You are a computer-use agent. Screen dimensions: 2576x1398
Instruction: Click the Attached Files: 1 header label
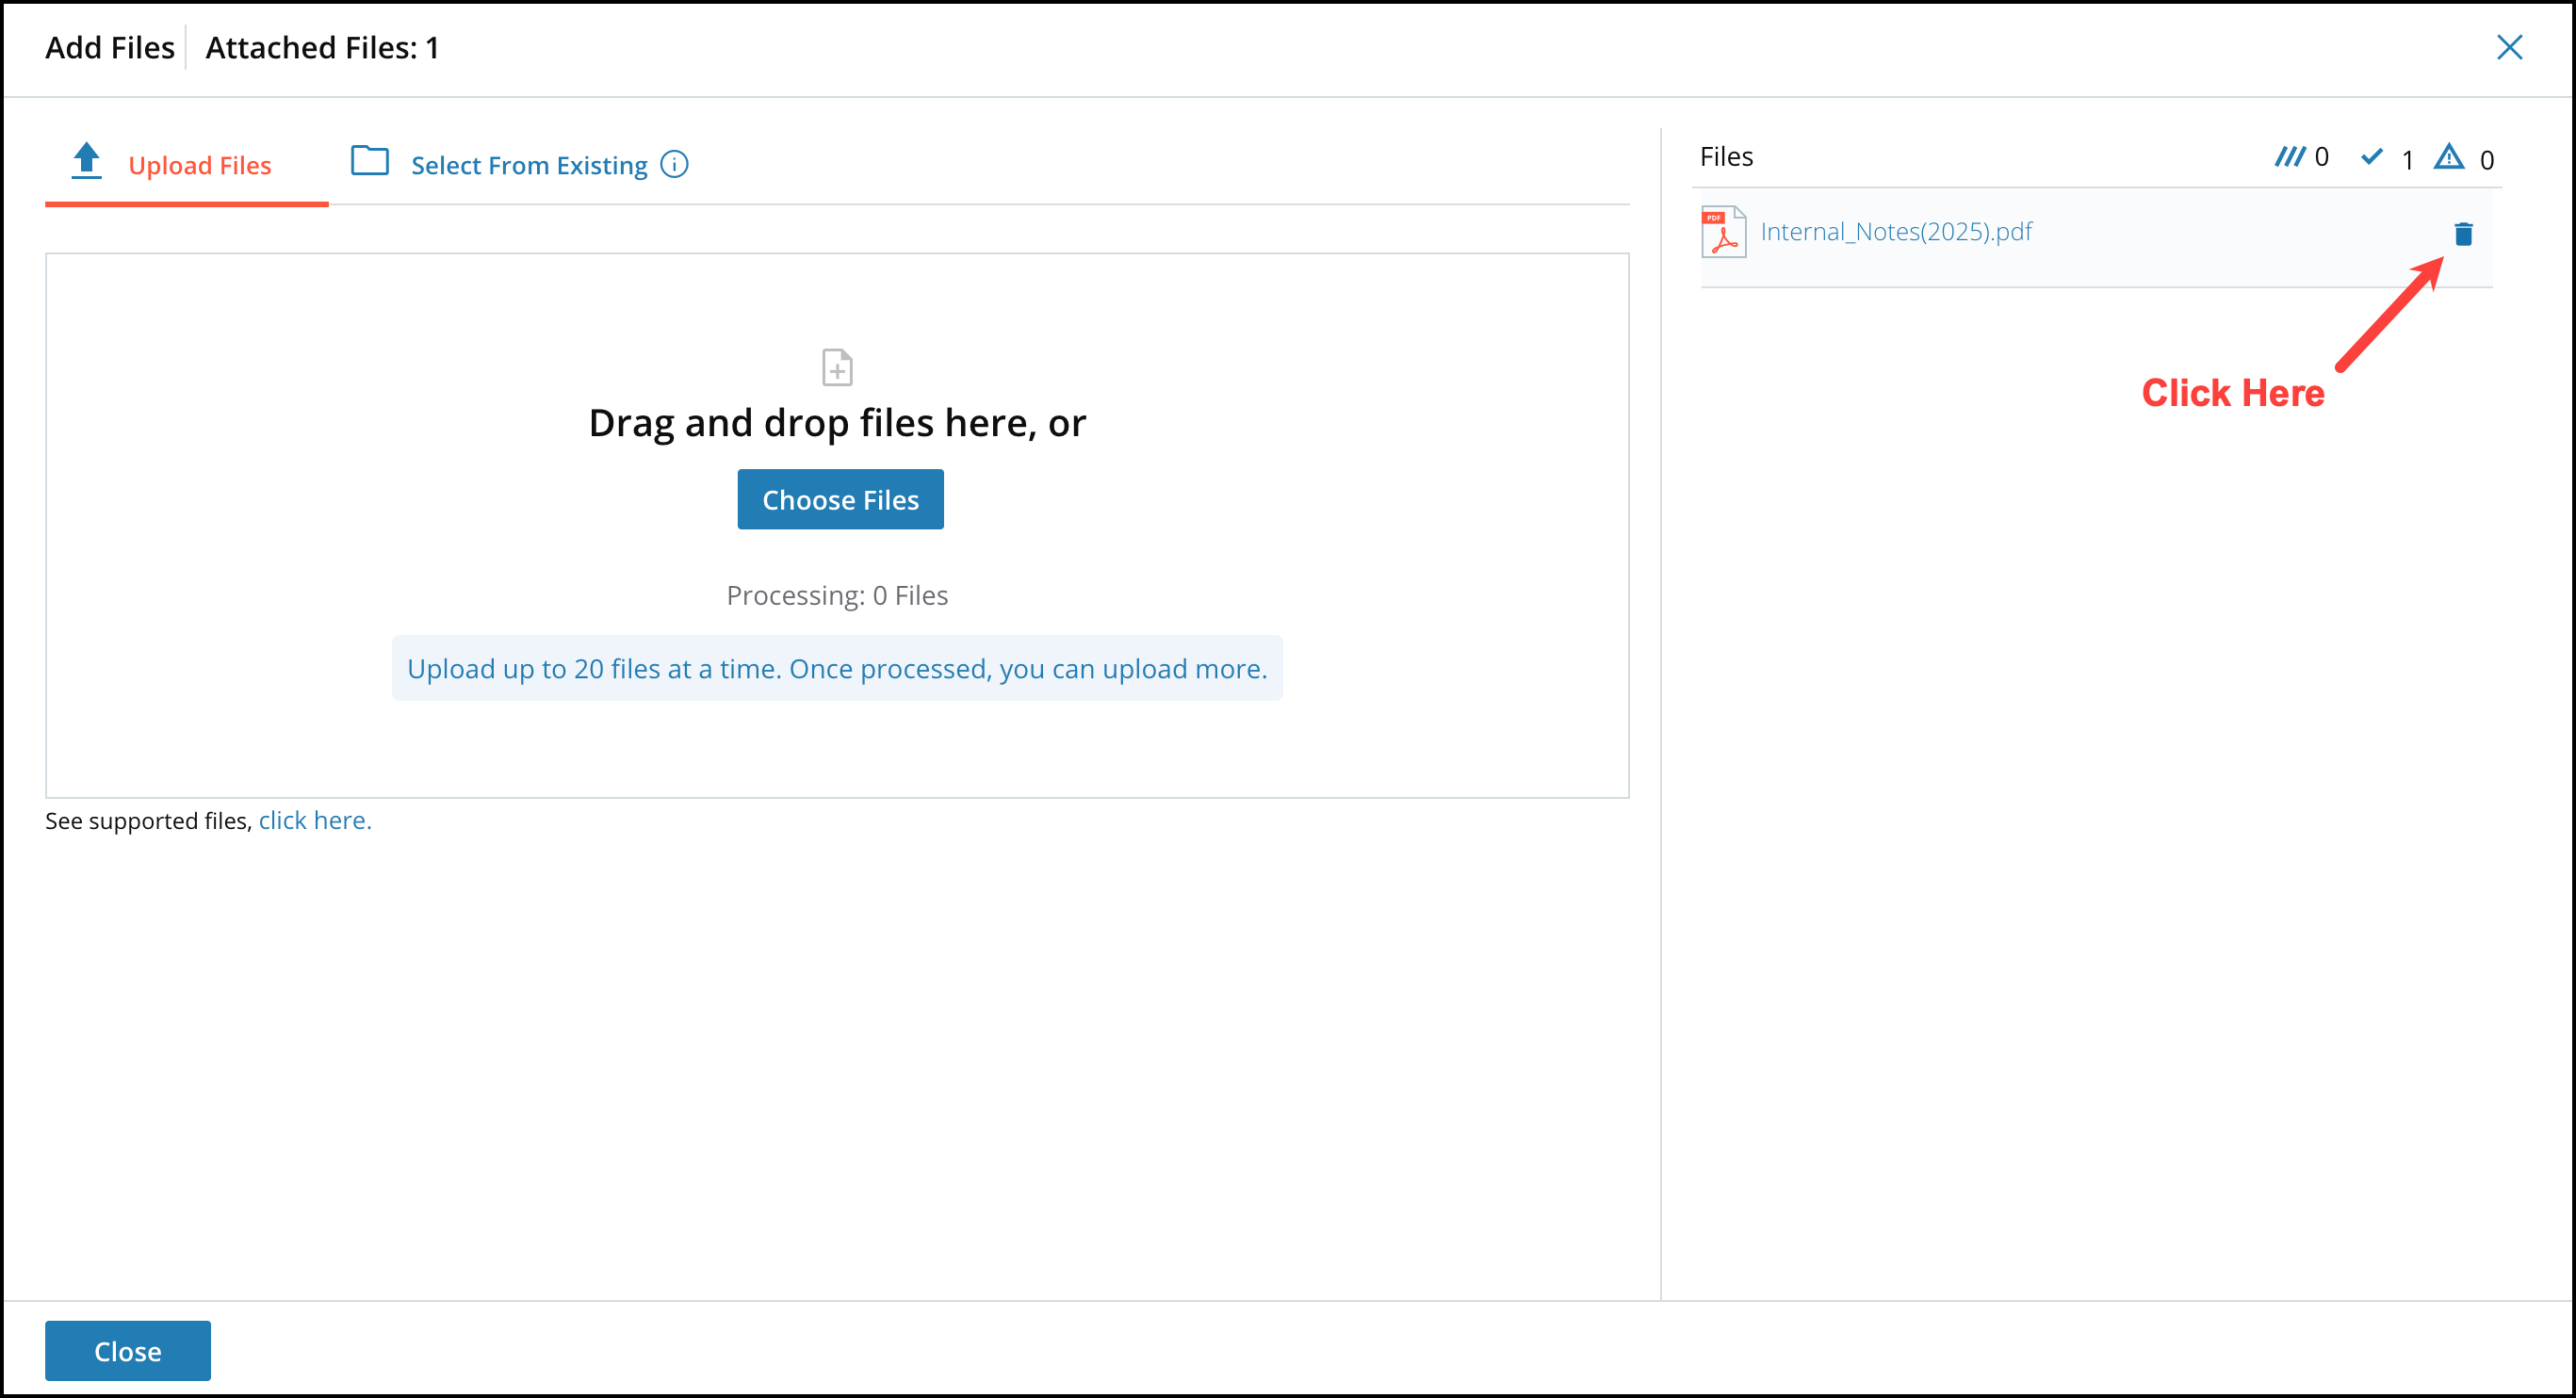point(322,47)
